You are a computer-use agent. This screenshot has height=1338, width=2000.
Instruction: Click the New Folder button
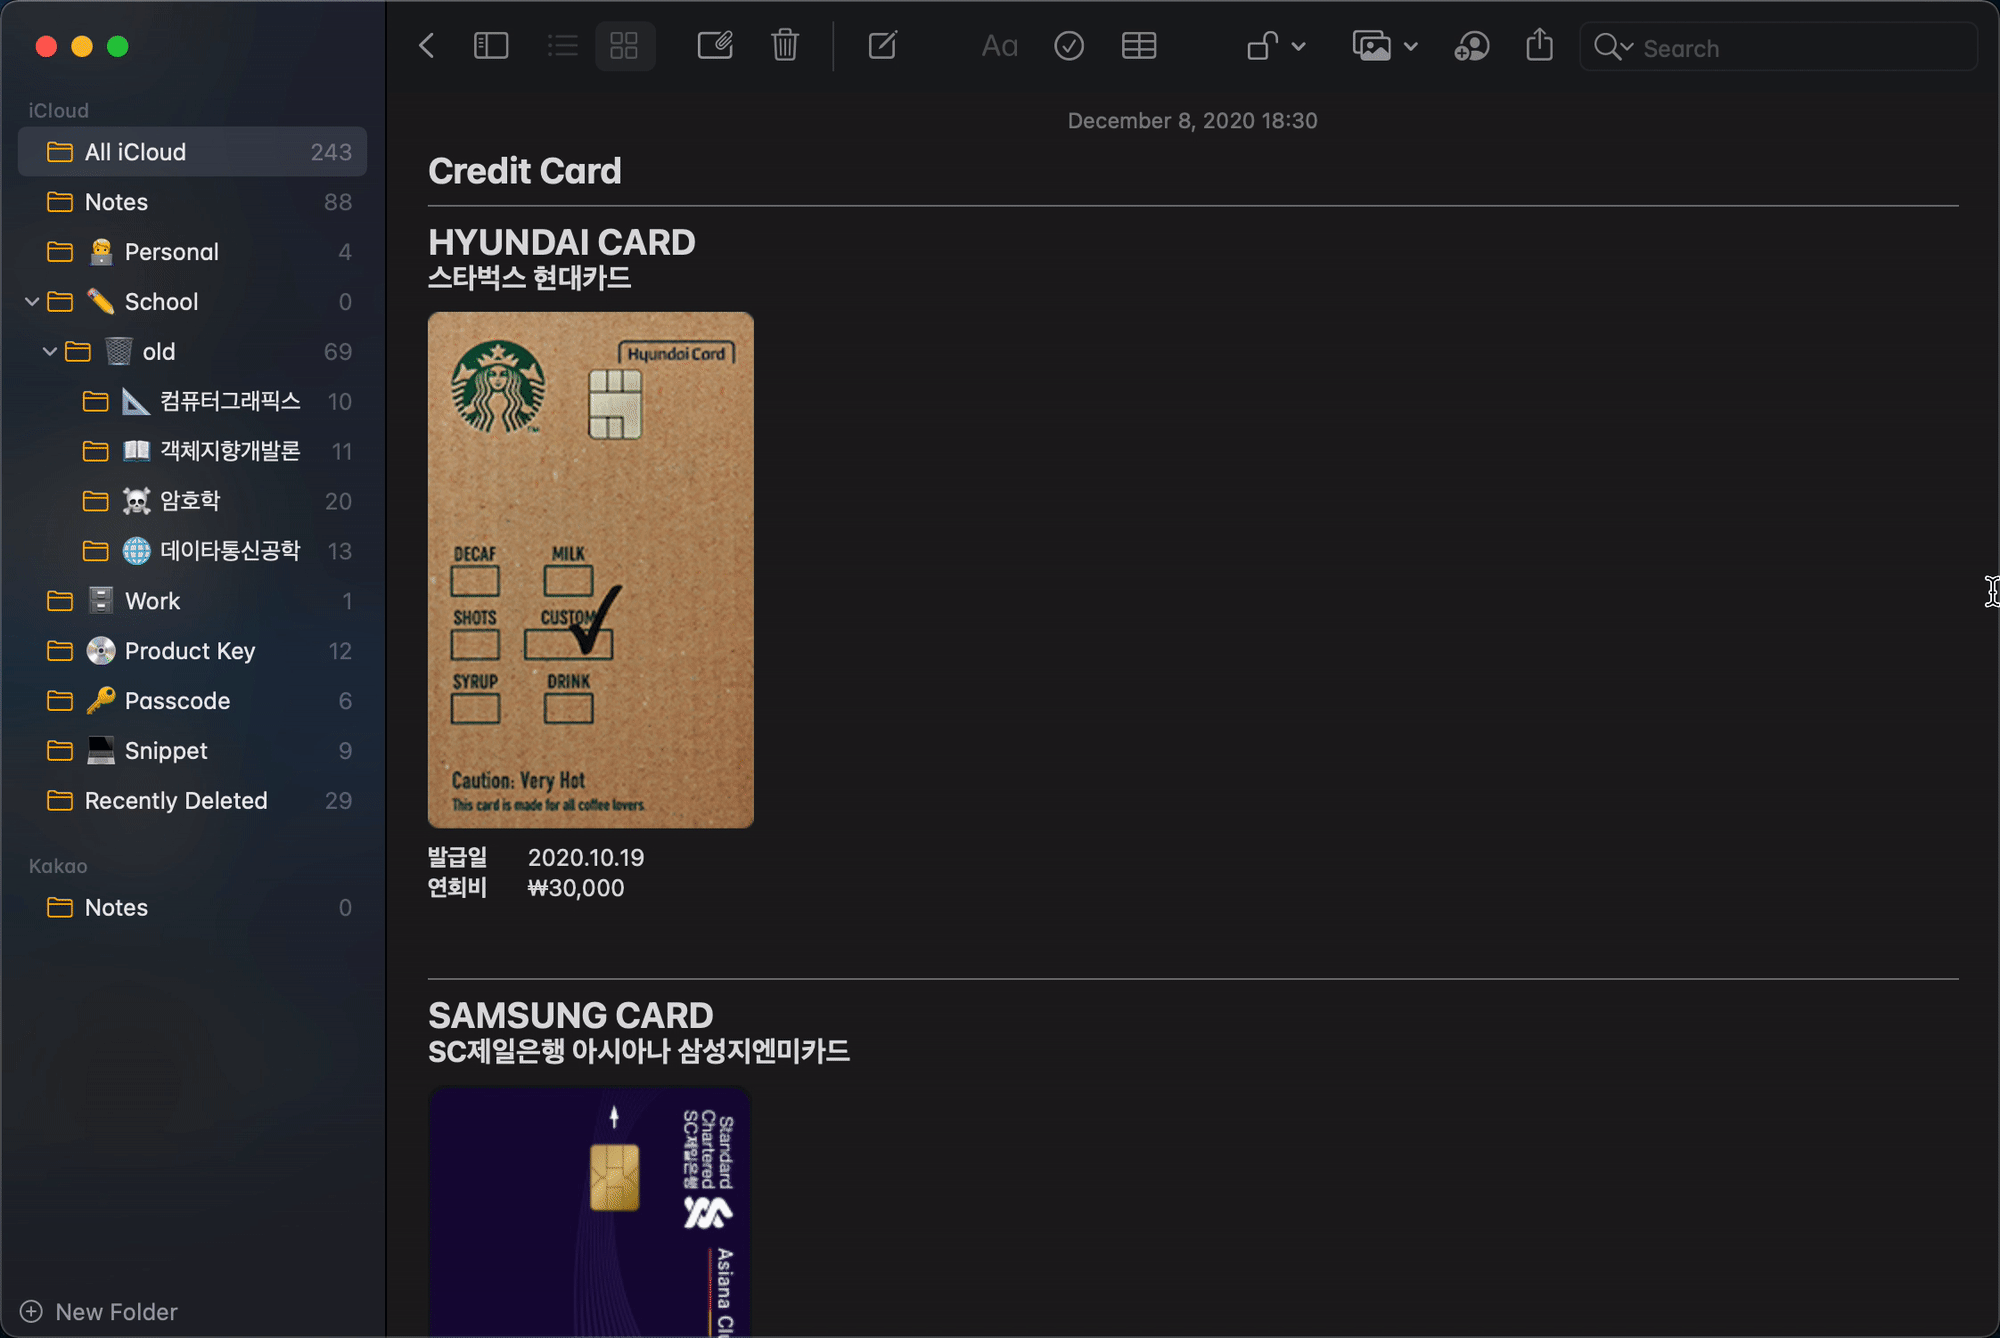(99, 1311)
